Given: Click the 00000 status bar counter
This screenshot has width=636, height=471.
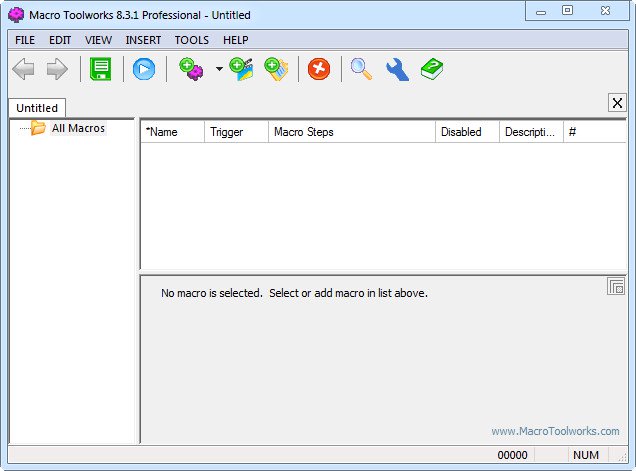Looking at the screenshot, I should point(512,455).
